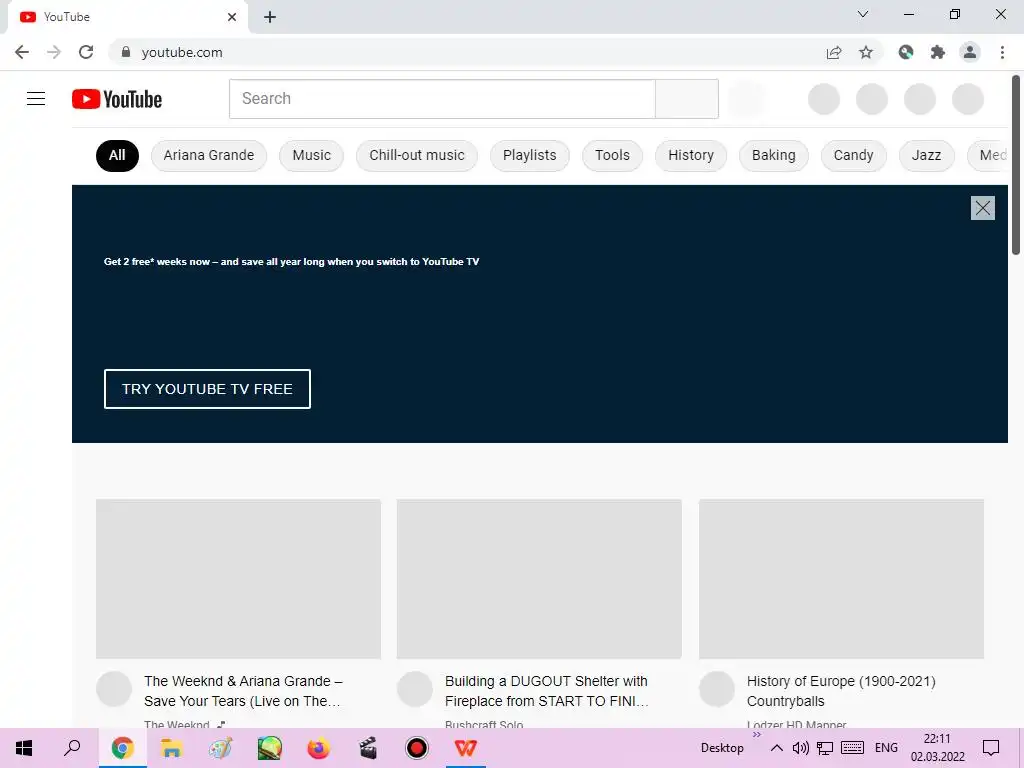This screenshot has height=768, width=1024.
Task: Click the round extension icon beside puzzle
Action: point(906,52)
